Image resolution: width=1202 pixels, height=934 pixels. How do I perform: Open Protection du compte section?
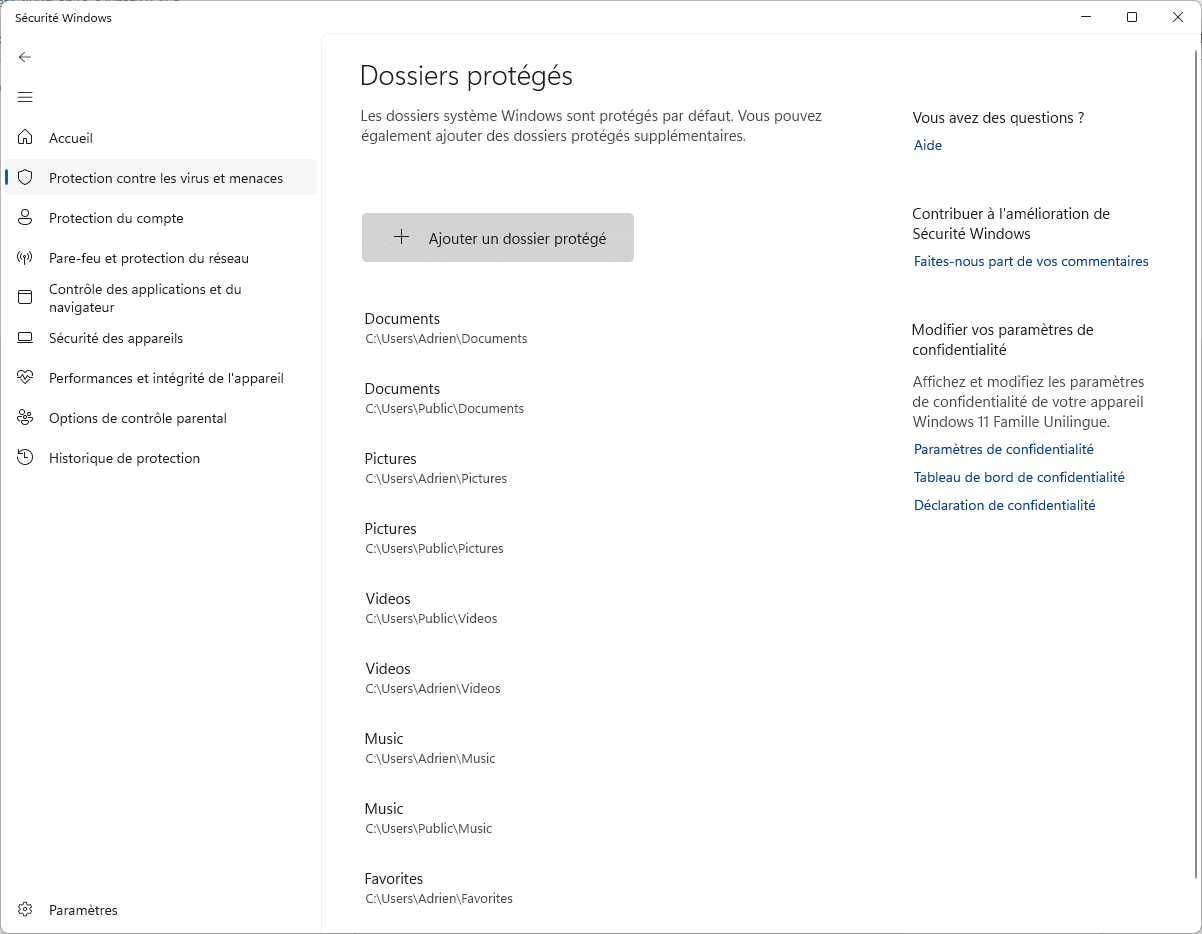coord(161,218)
